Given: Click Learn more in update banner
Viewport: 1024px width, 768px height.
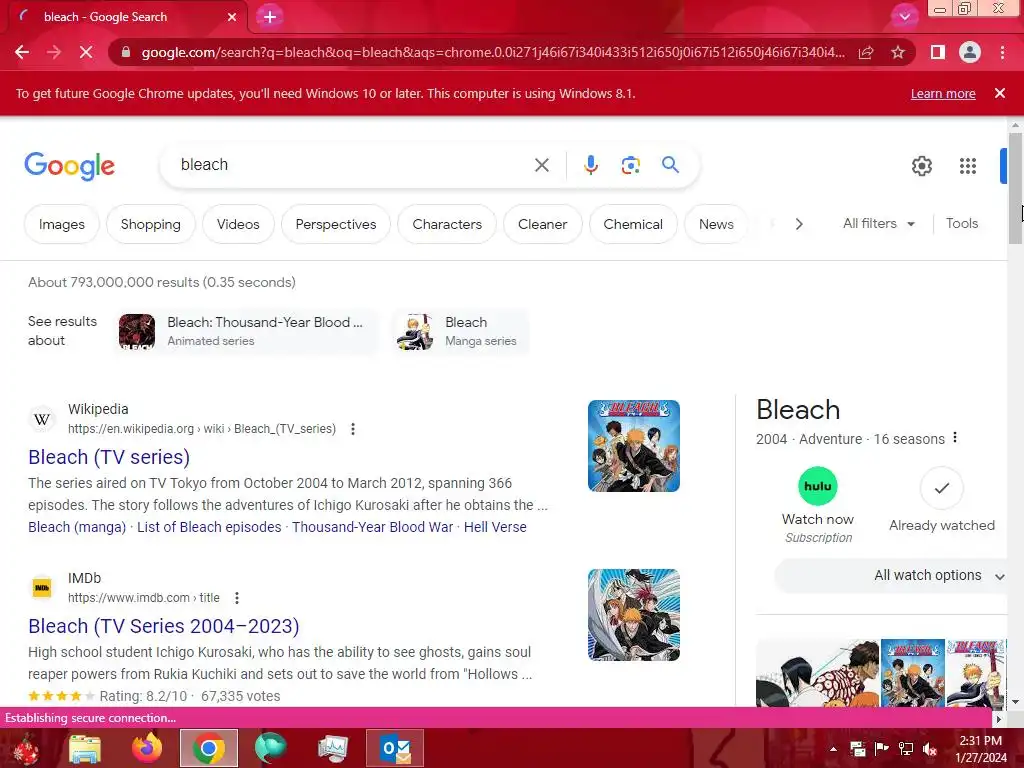Looking at the screenshot, I should (943, 93).
